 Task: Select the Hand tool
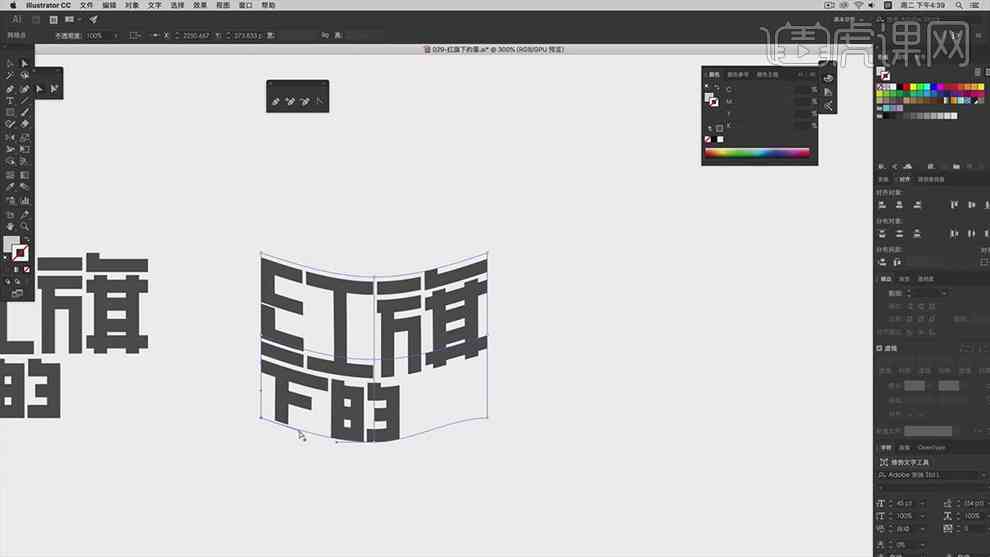10,227
